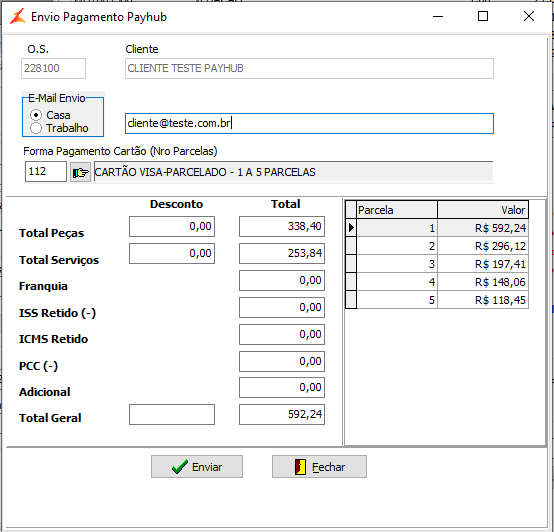Viewport: 554px width, 532px height.
Task: Select the Trabalho email radio option
Action: point(36,128)
